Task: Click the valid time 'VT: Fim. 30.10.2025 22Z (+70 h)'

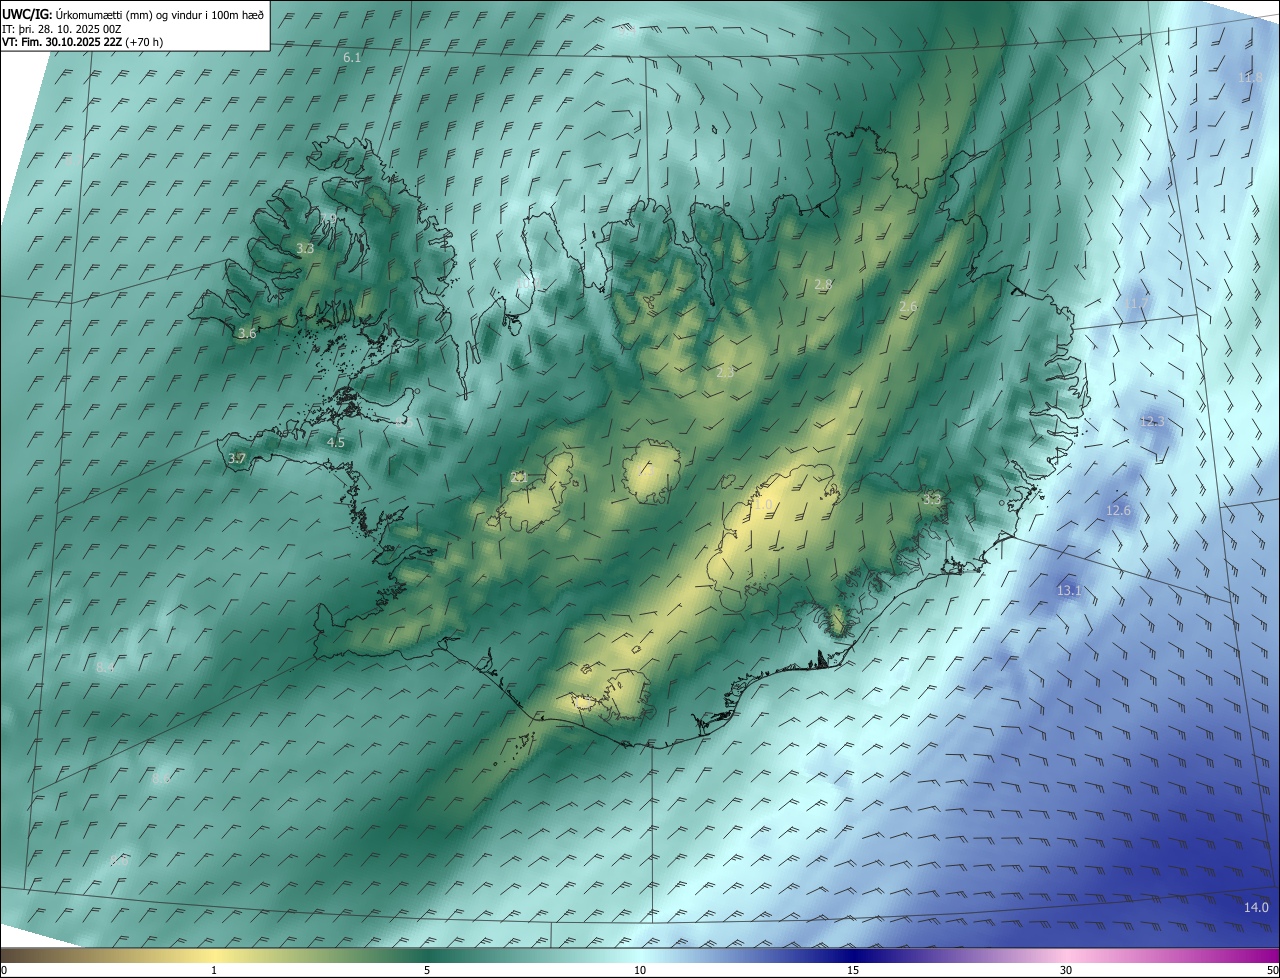Action: coord(83,42)
